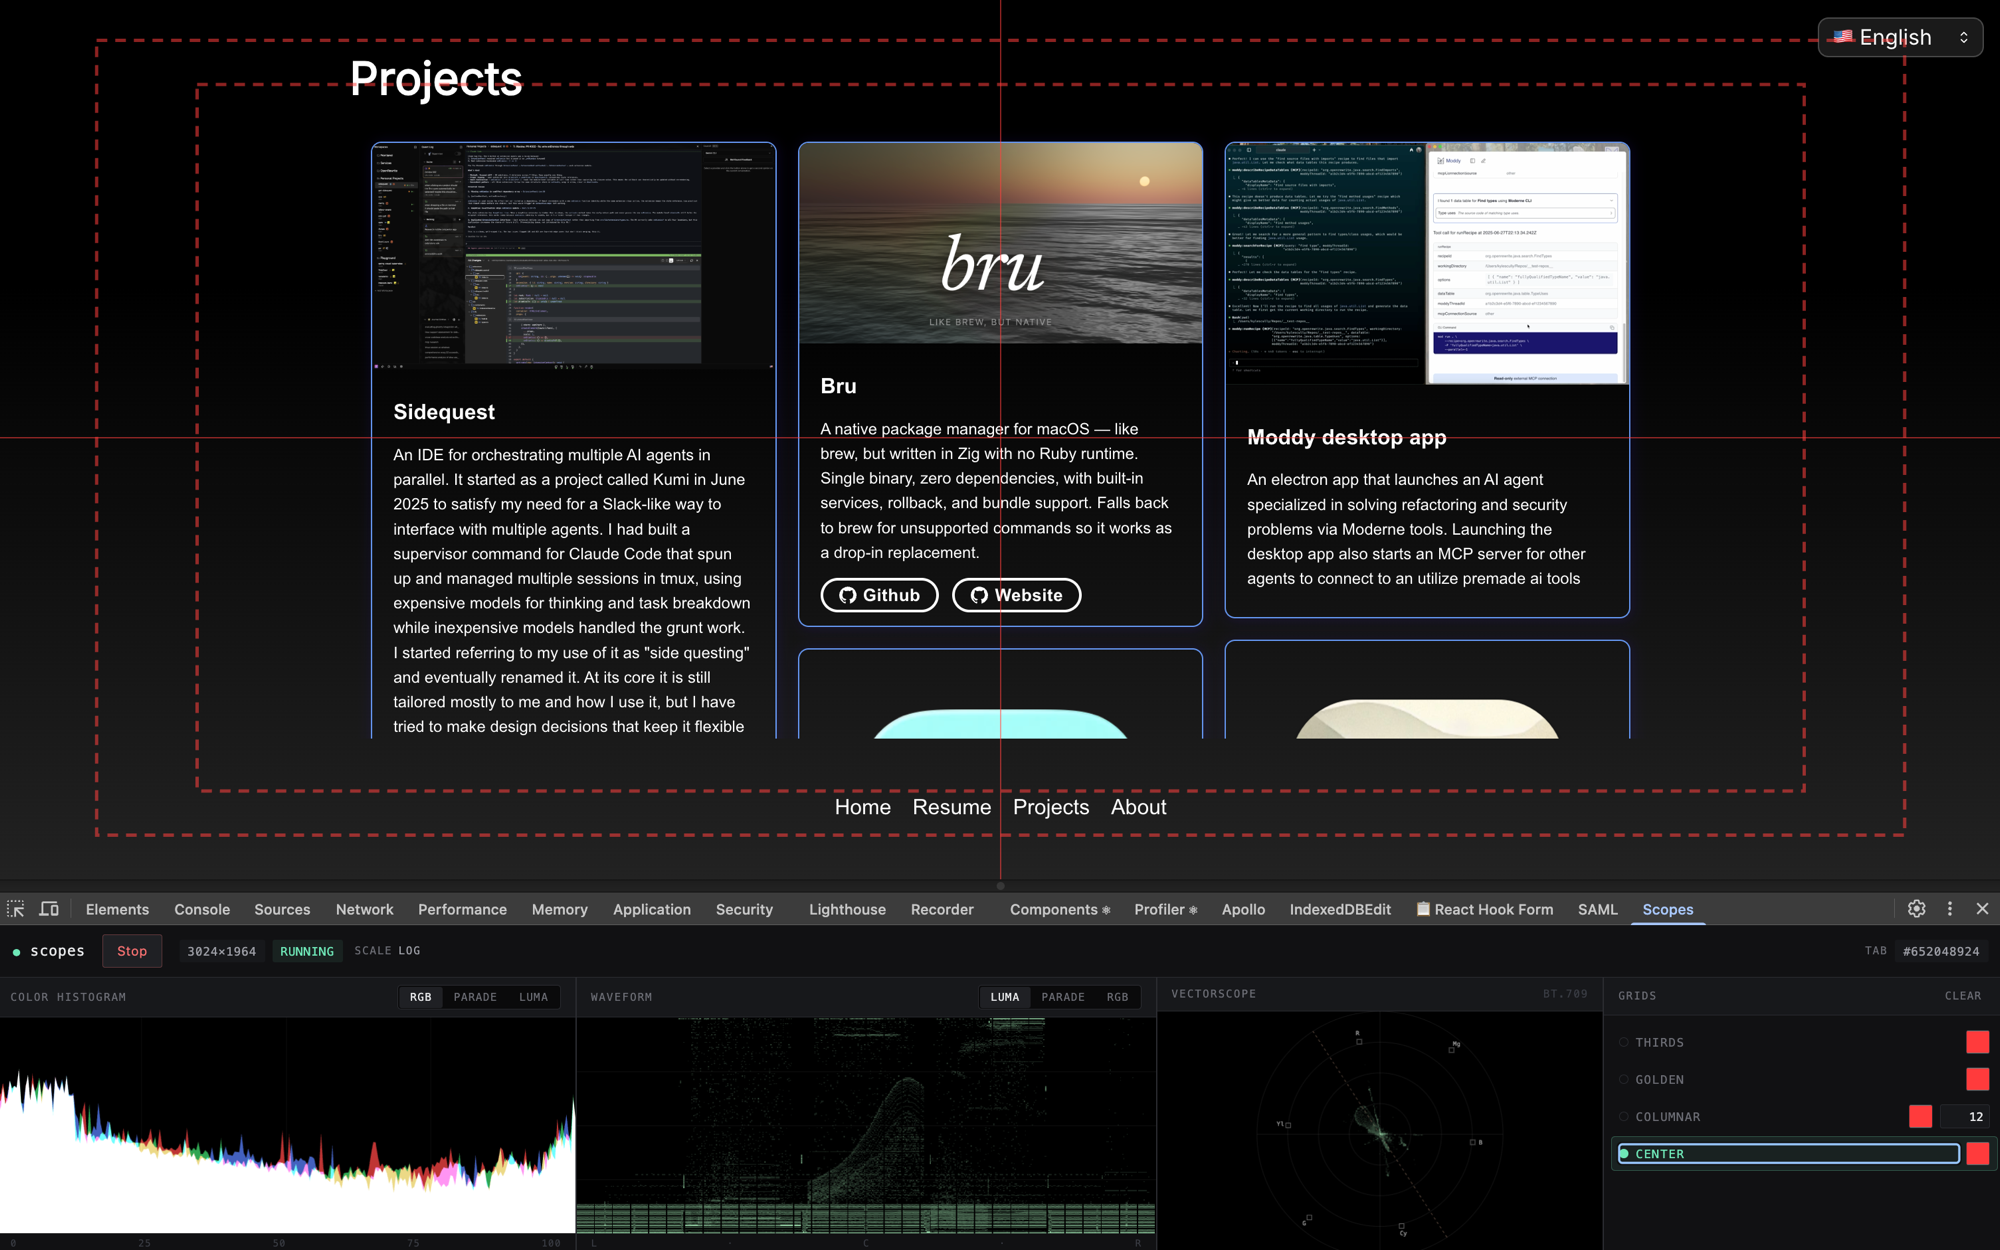Toggle the device emulation toolbar icon
The height and width of the screenshot is (1250, 2000).
pos(48,909)
